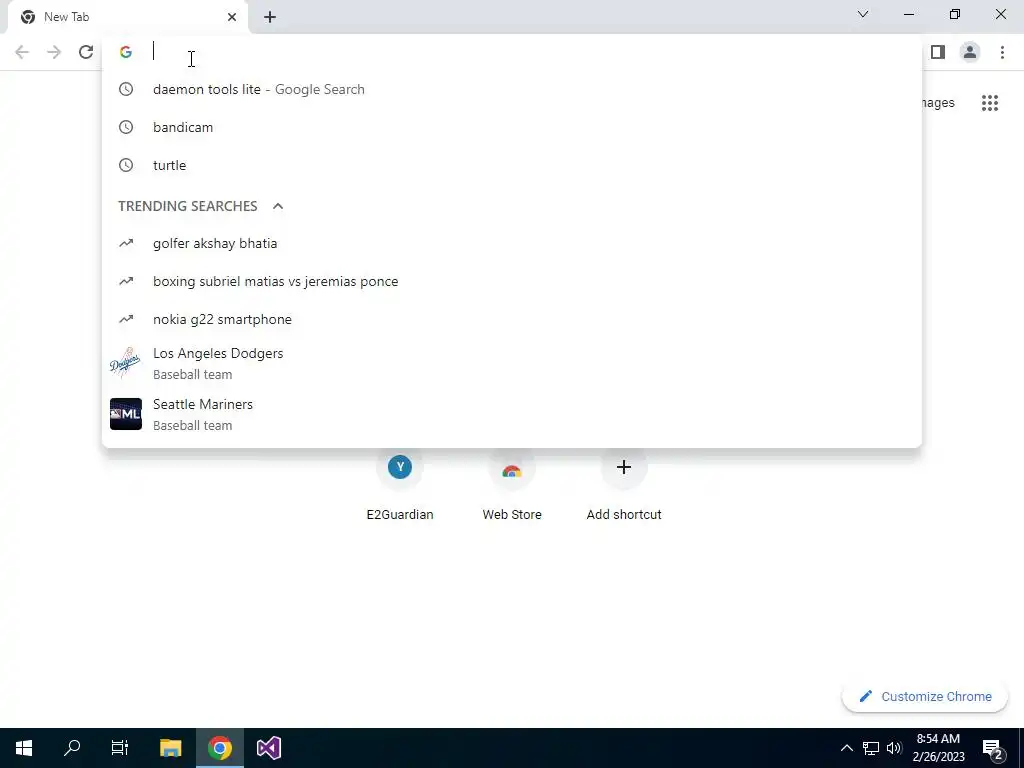The width and height of the screenshot is (1024, 768).
Task: Reload the page with the refresh icon
Action: click(x=86, y=52)
